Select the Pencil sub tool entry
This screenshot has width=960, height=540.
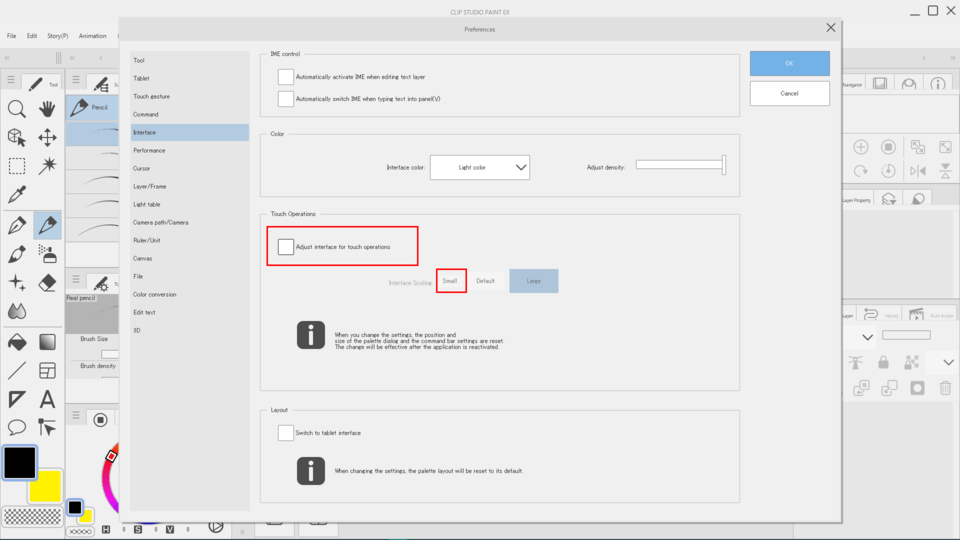[92, 108]
